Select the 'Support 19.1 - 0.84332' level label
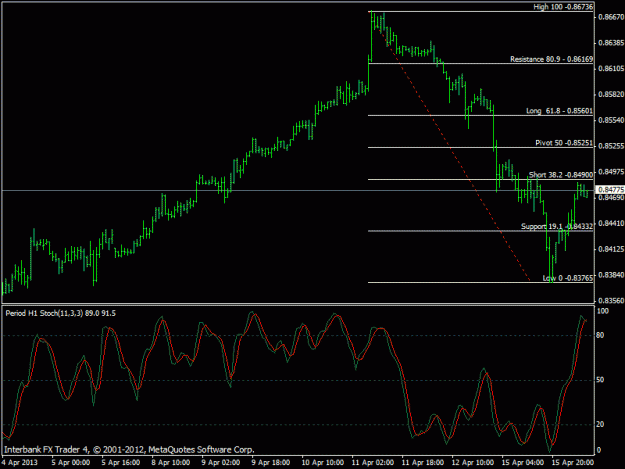Image resolution: width=625 pixels, height=469 pixels. point(557,226)
